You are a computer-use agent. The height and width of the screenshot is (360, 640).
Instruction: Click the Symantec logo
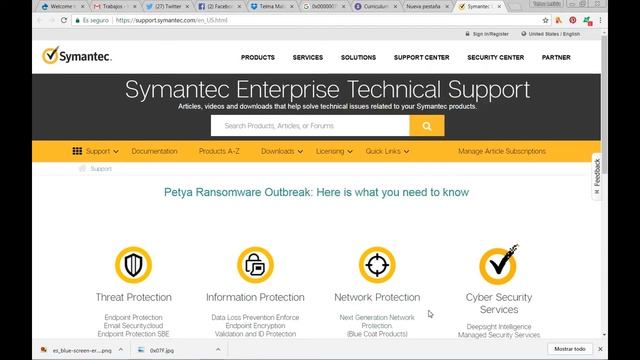[77, 56]
